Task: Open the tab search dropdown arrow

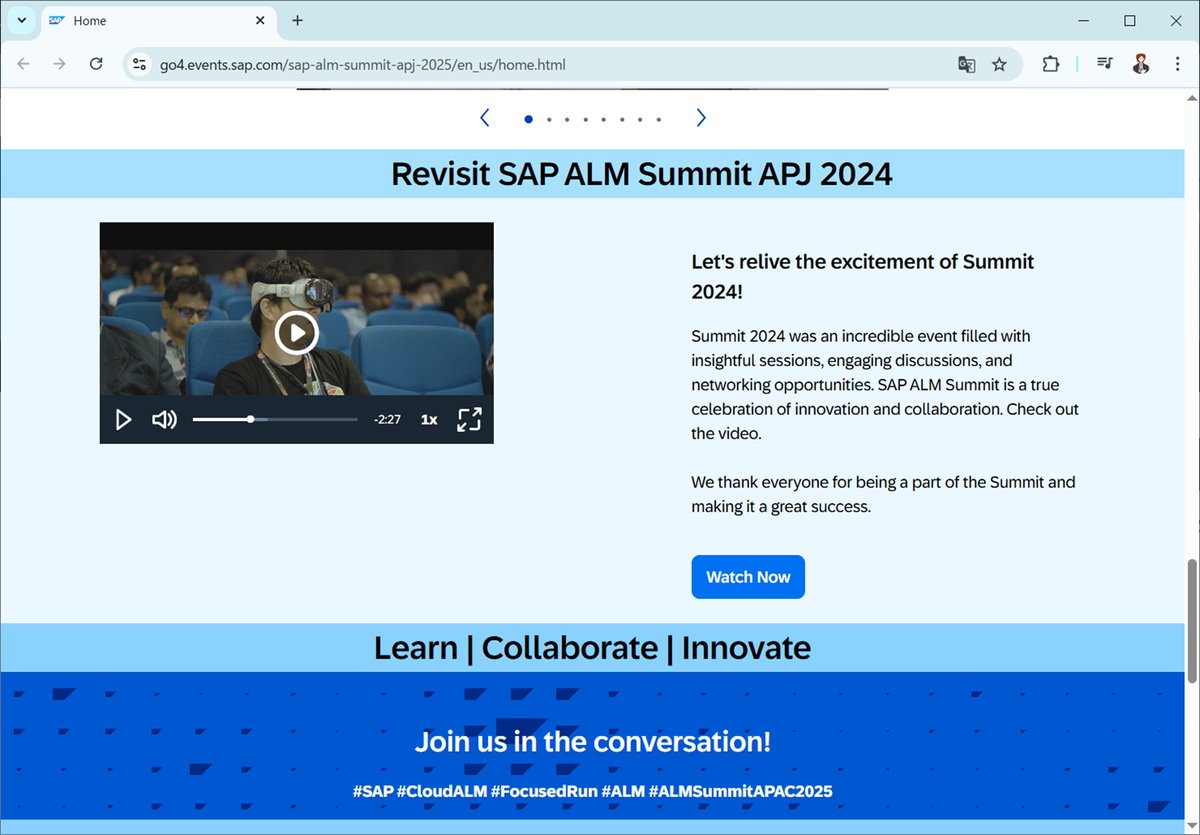Action: click(x=21, y=20)
